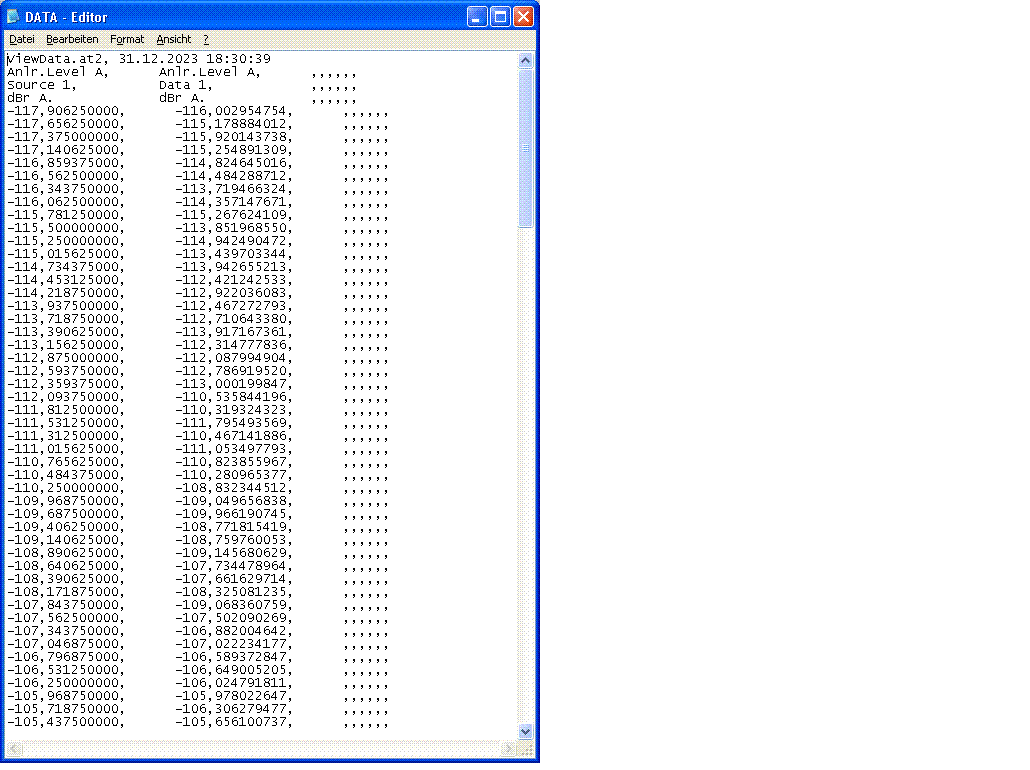Click the vertical scrollbar up arrow

[526, 60]
